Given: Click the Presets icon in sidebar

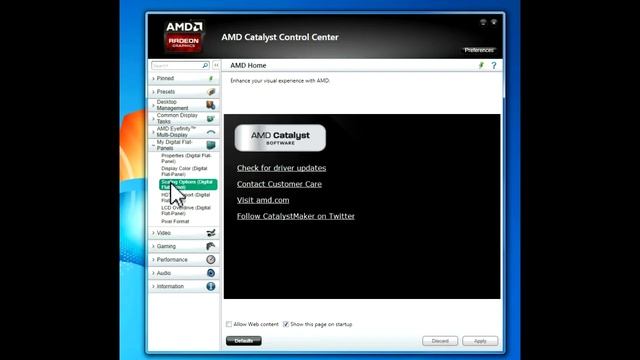Looking at the screenshot, I should click(x=211, y=92).
